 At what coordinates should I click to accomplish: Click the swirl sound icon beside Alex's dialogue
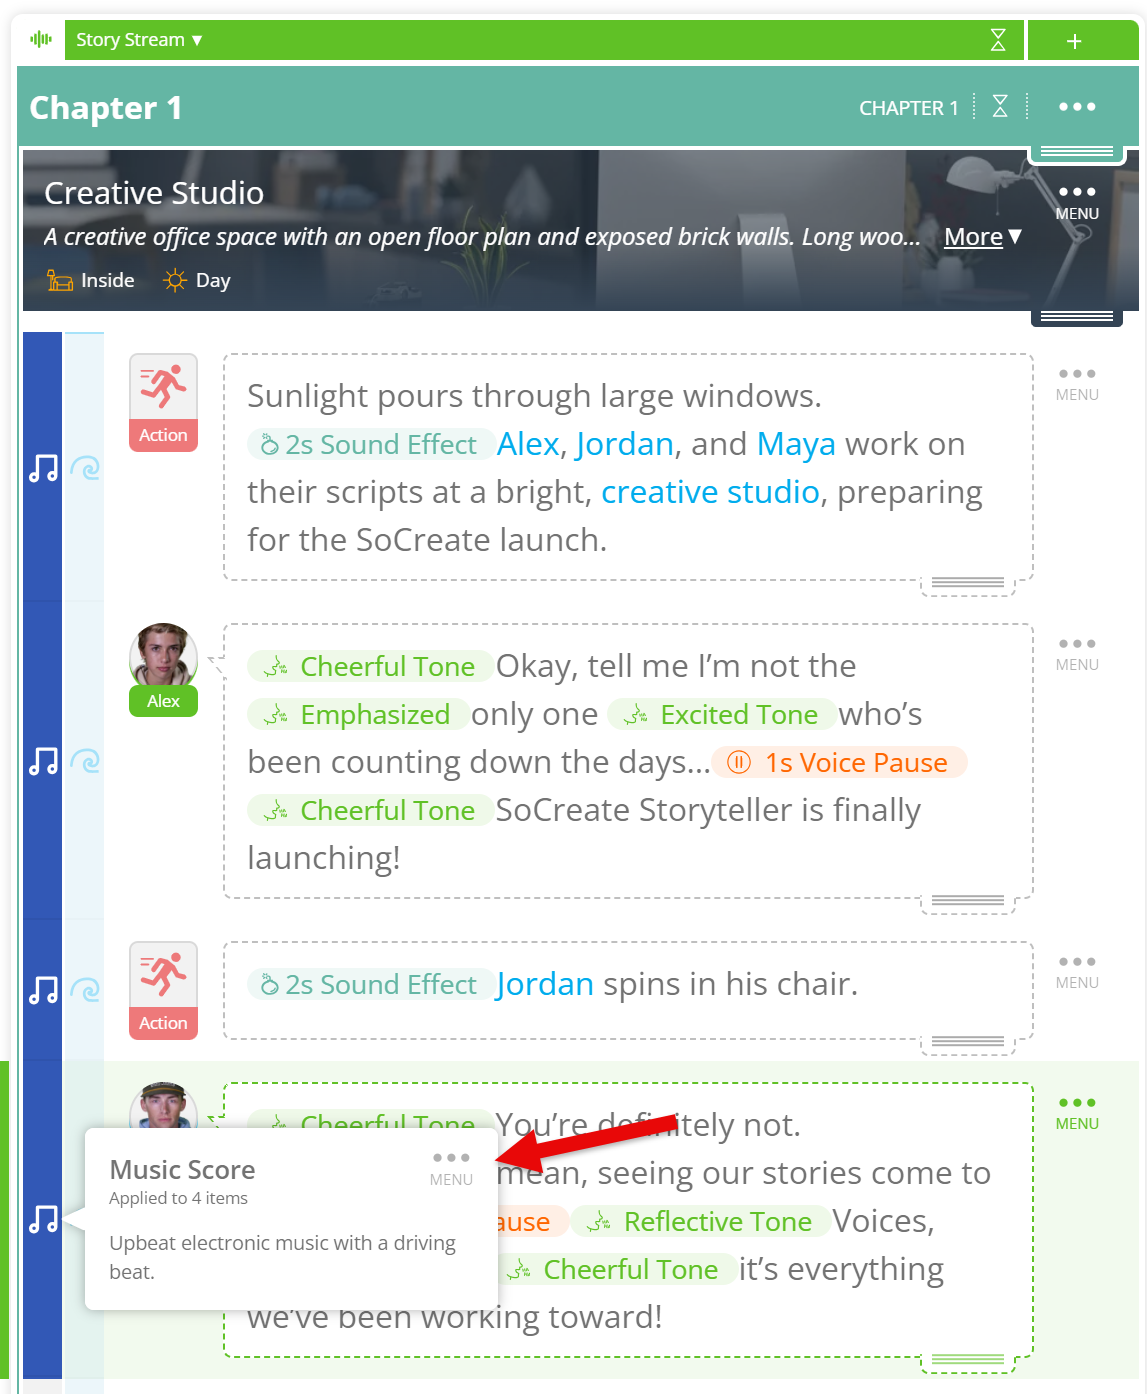[85, 762]
